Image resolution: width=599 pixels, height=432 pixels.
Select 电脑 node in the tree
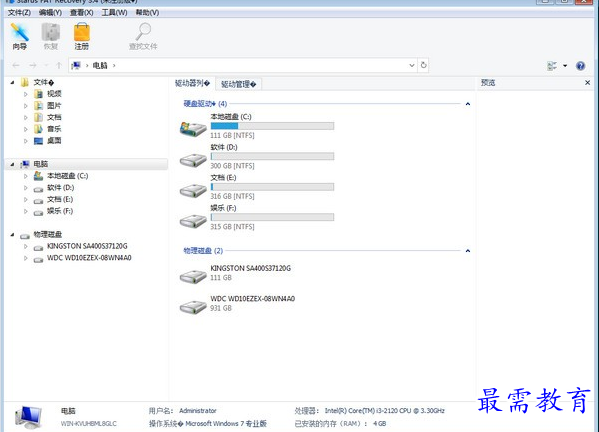click(x=40, y=164)
